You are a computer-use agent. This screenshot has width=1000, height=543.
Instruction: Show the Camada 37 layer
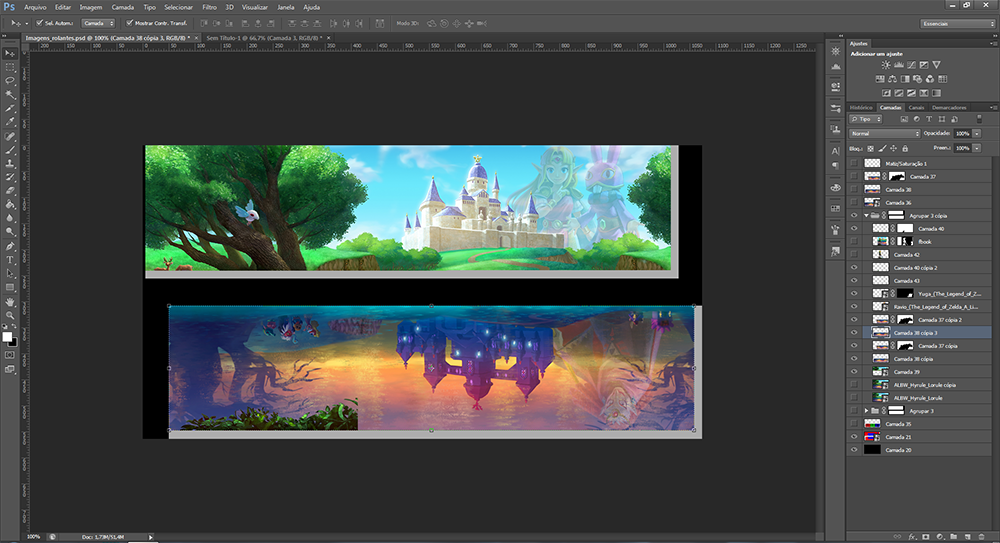pyautogui.click(x=854, y=177)
